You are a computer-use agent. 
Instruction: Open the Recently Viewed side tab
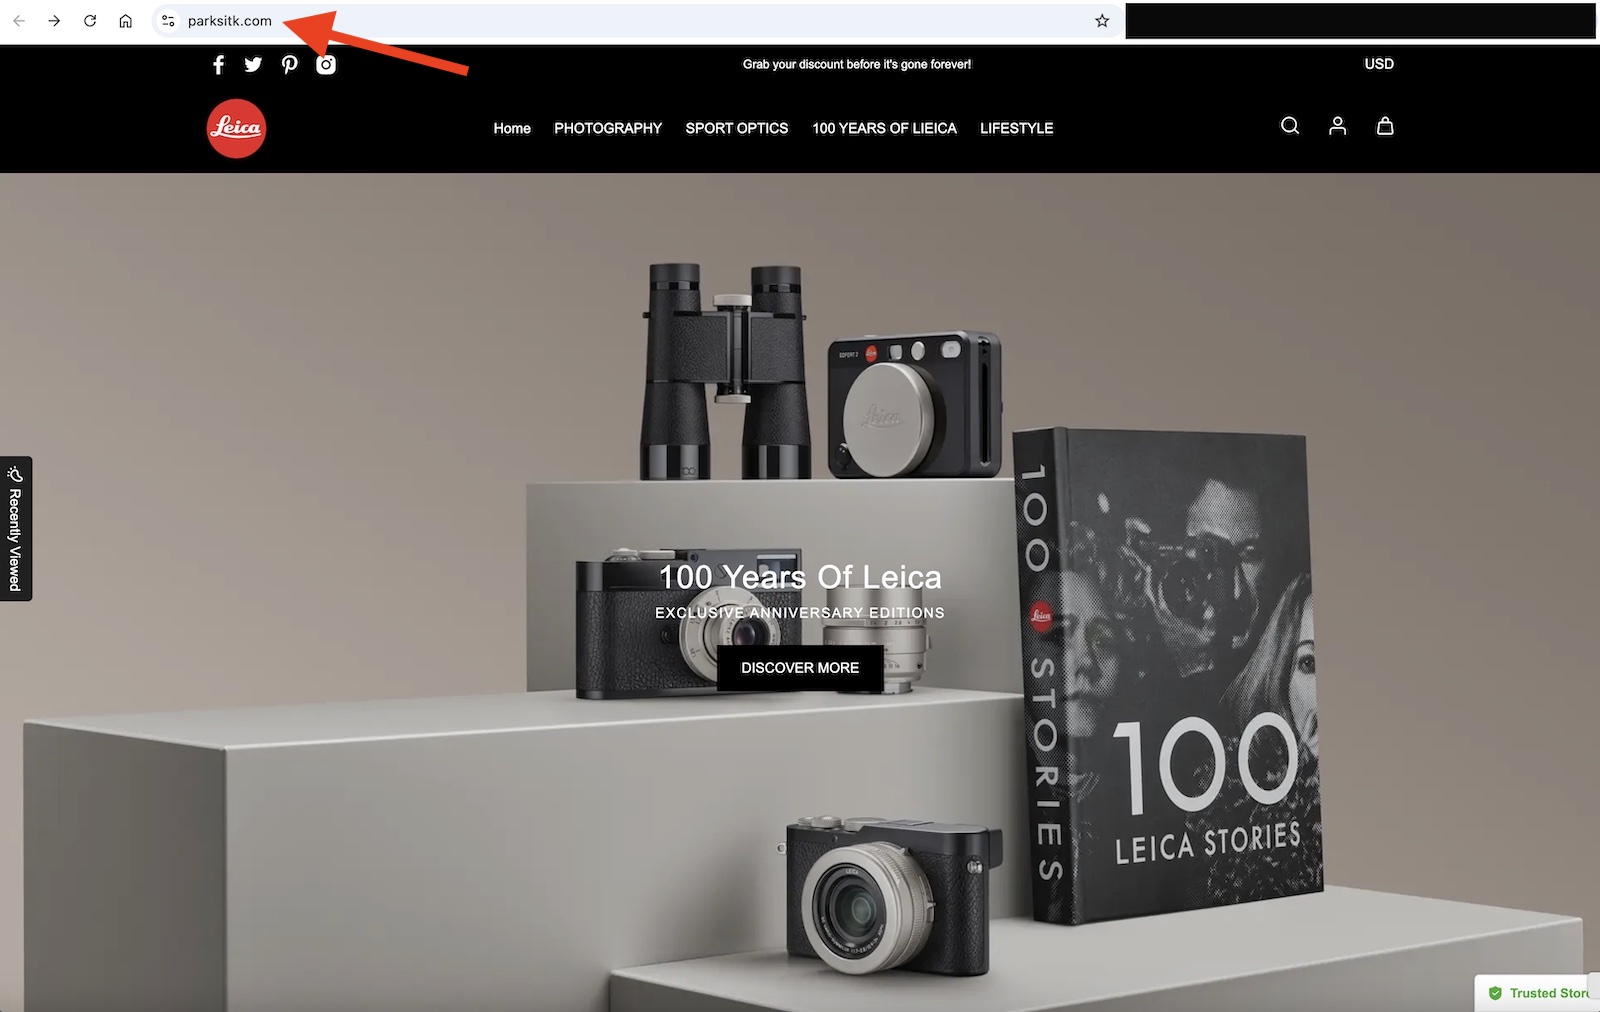pos(15,529)
